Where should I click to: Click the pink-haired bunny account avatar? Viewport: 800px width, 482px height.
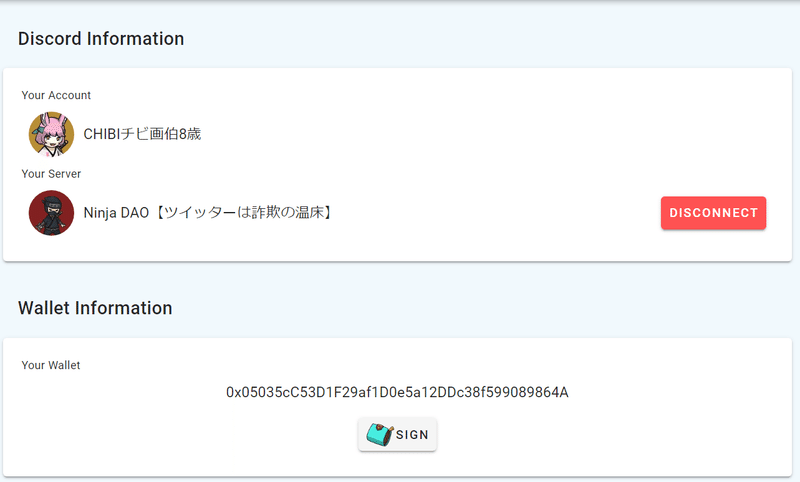(51, 134)
